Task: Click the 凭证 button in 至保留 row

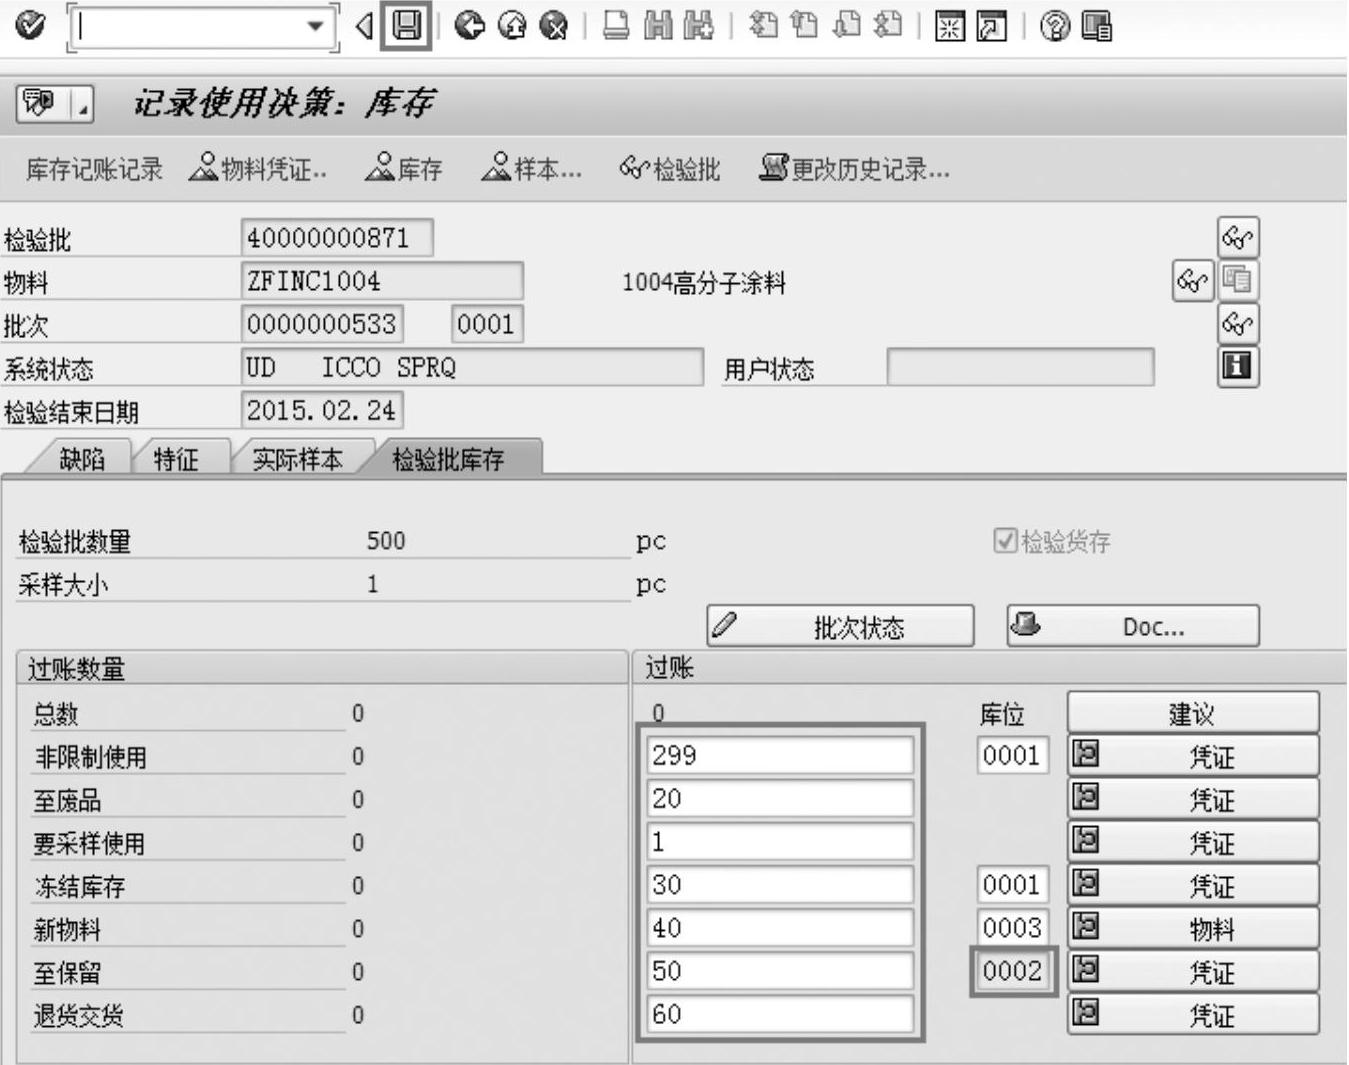Action: point(1193,971)
